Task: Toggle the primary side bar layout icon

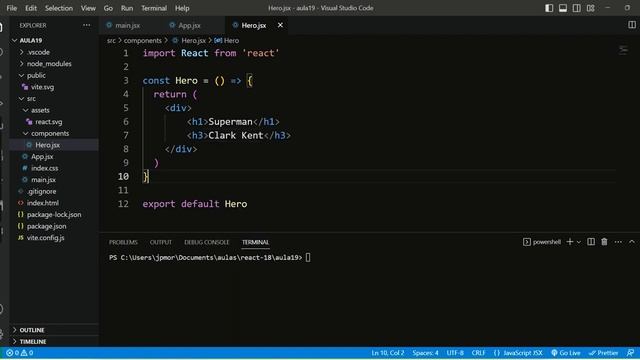Action: [549, 8]
